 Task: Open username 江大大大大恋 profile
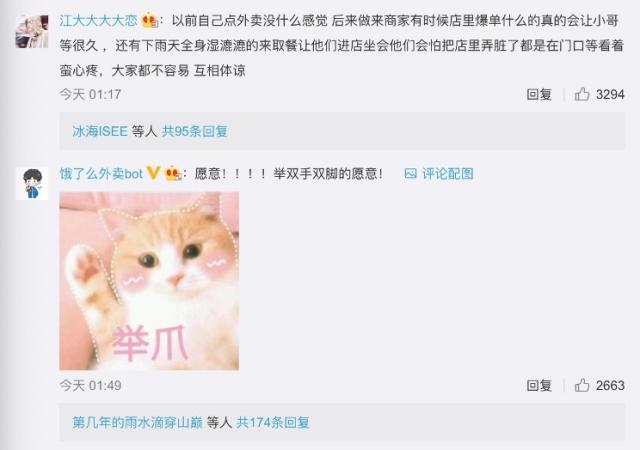pos(98,20)
